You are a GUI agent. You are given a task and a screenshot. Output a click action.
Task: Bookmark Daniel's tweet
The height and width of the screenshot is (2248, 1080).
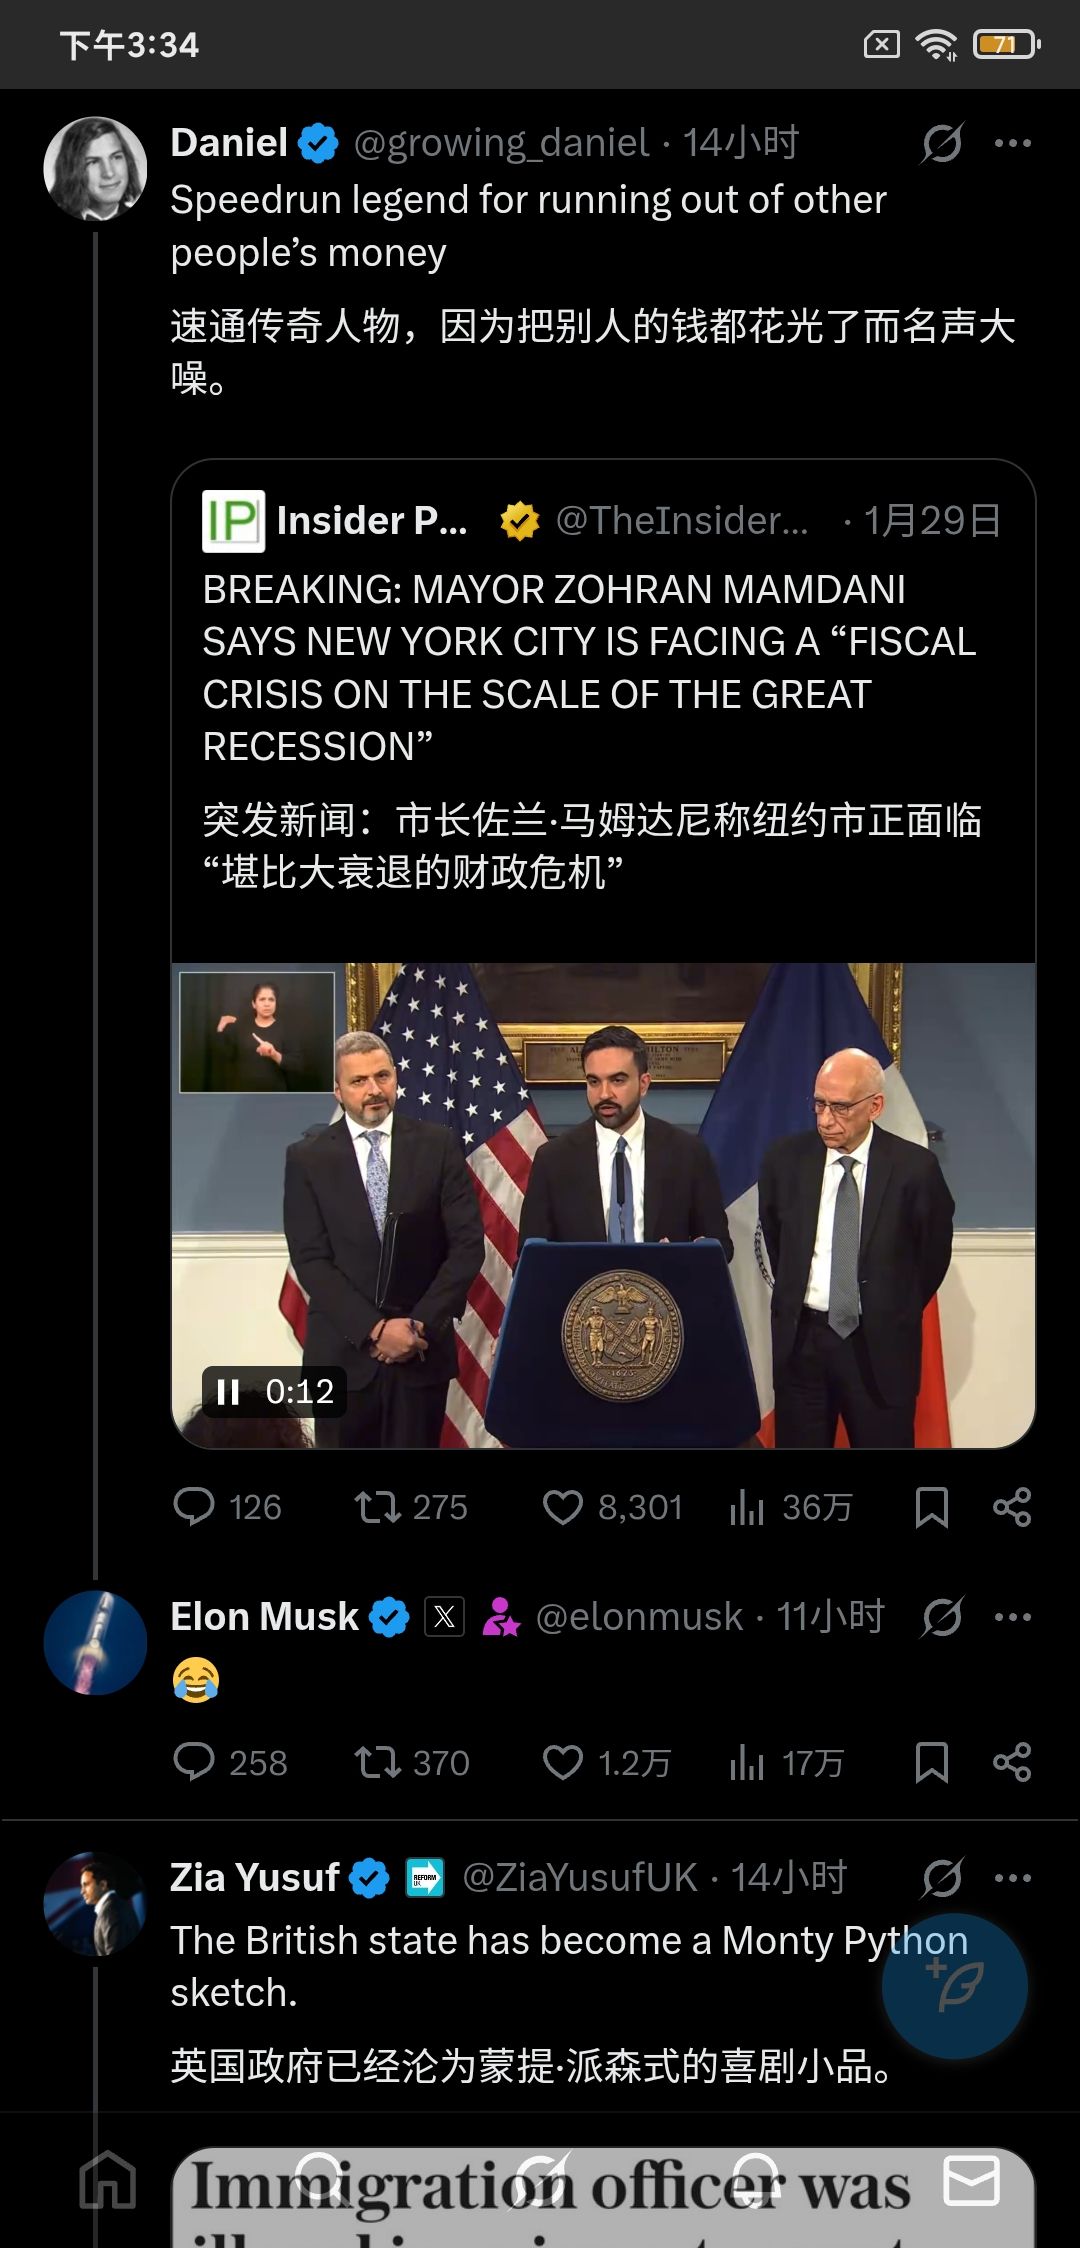931,1507
